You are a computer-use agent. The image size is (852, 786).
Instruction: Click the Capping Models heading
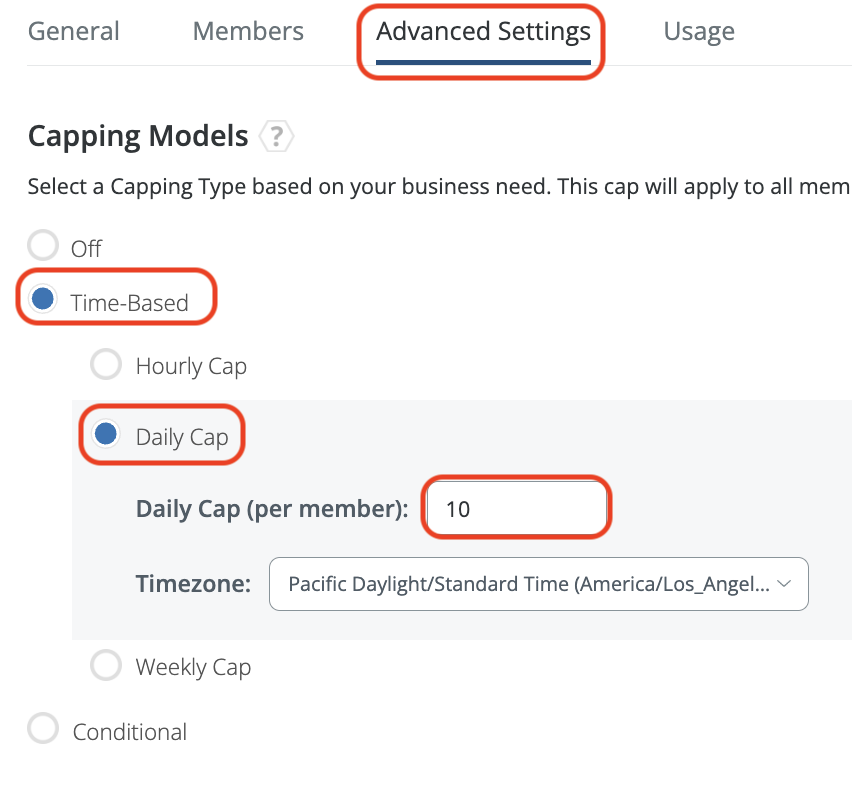click(x=138, y=136)
